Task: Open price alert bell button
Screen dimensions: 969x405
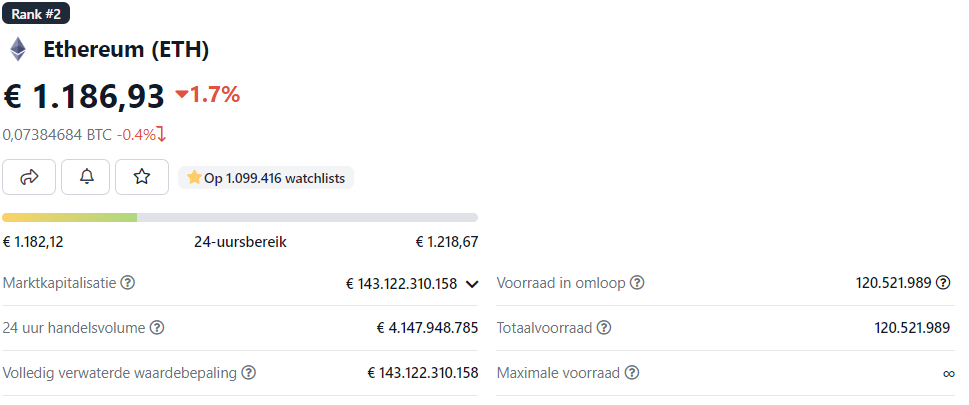Action: tap(87, 177)
